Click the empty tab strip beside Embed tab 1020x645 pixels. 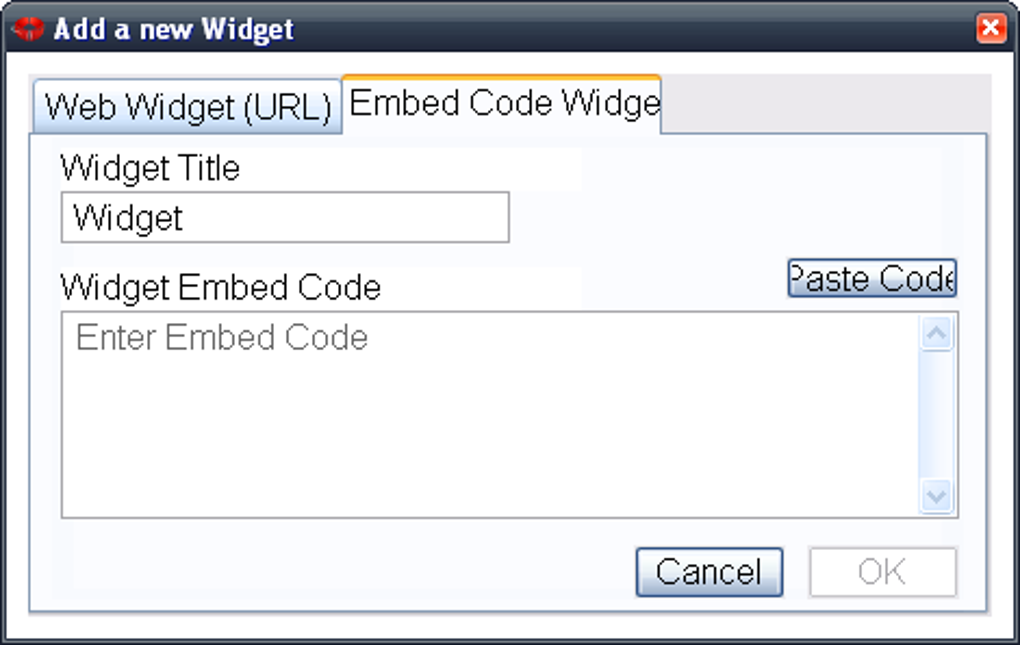tap(825, 103)
